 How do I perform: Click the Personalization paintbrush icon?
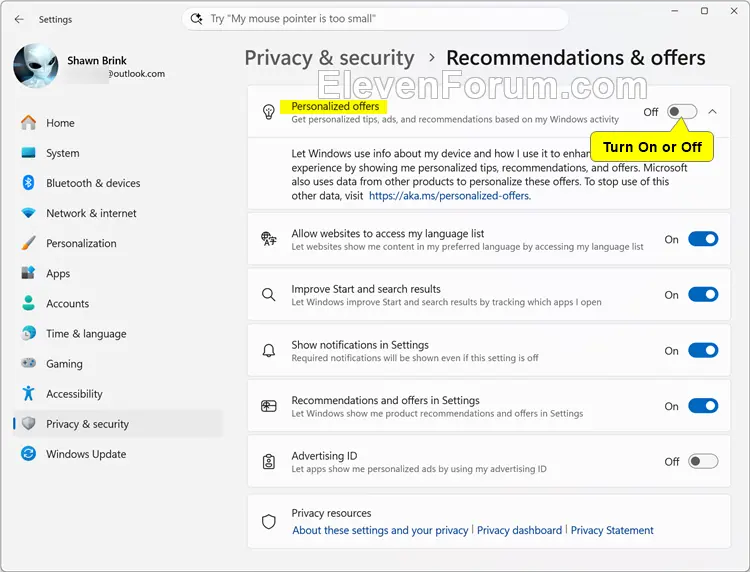click(x=28, y=243)
